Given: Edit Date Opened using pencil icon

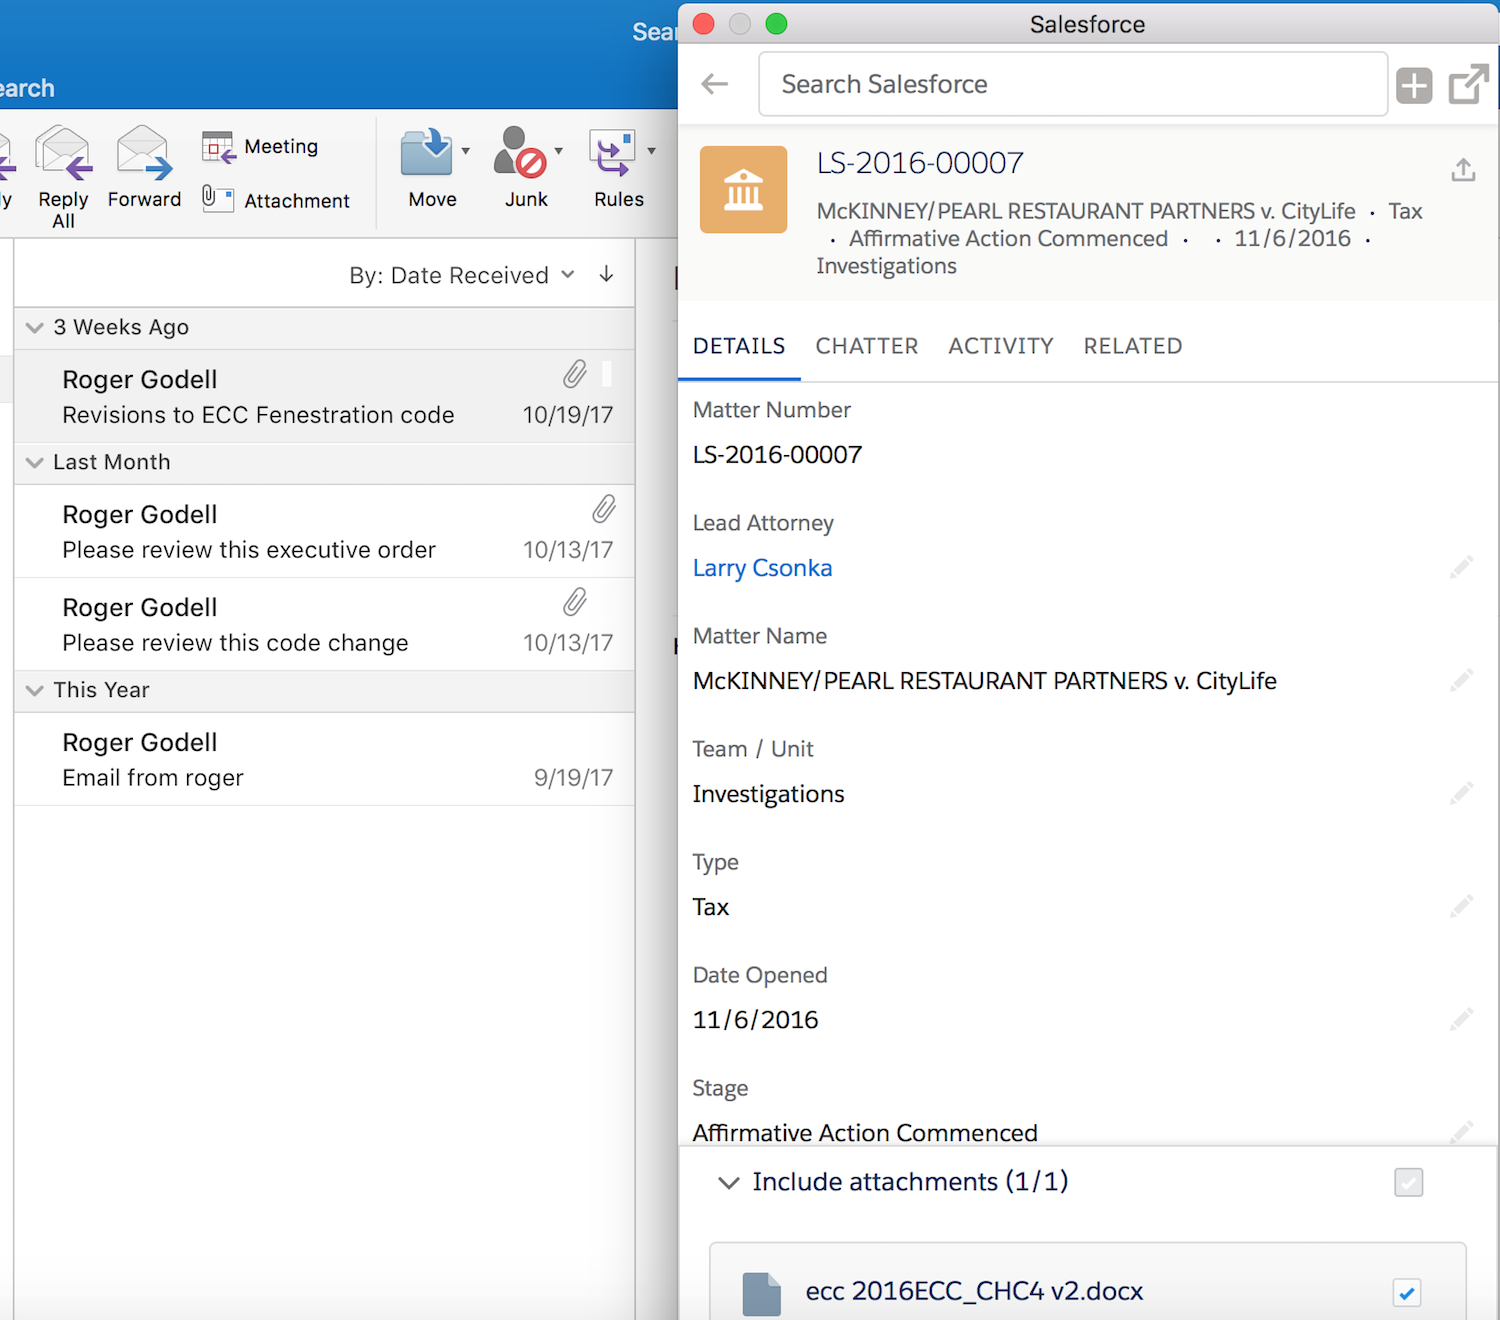Looking at the screenshot, I should tap(1461, 1020).
